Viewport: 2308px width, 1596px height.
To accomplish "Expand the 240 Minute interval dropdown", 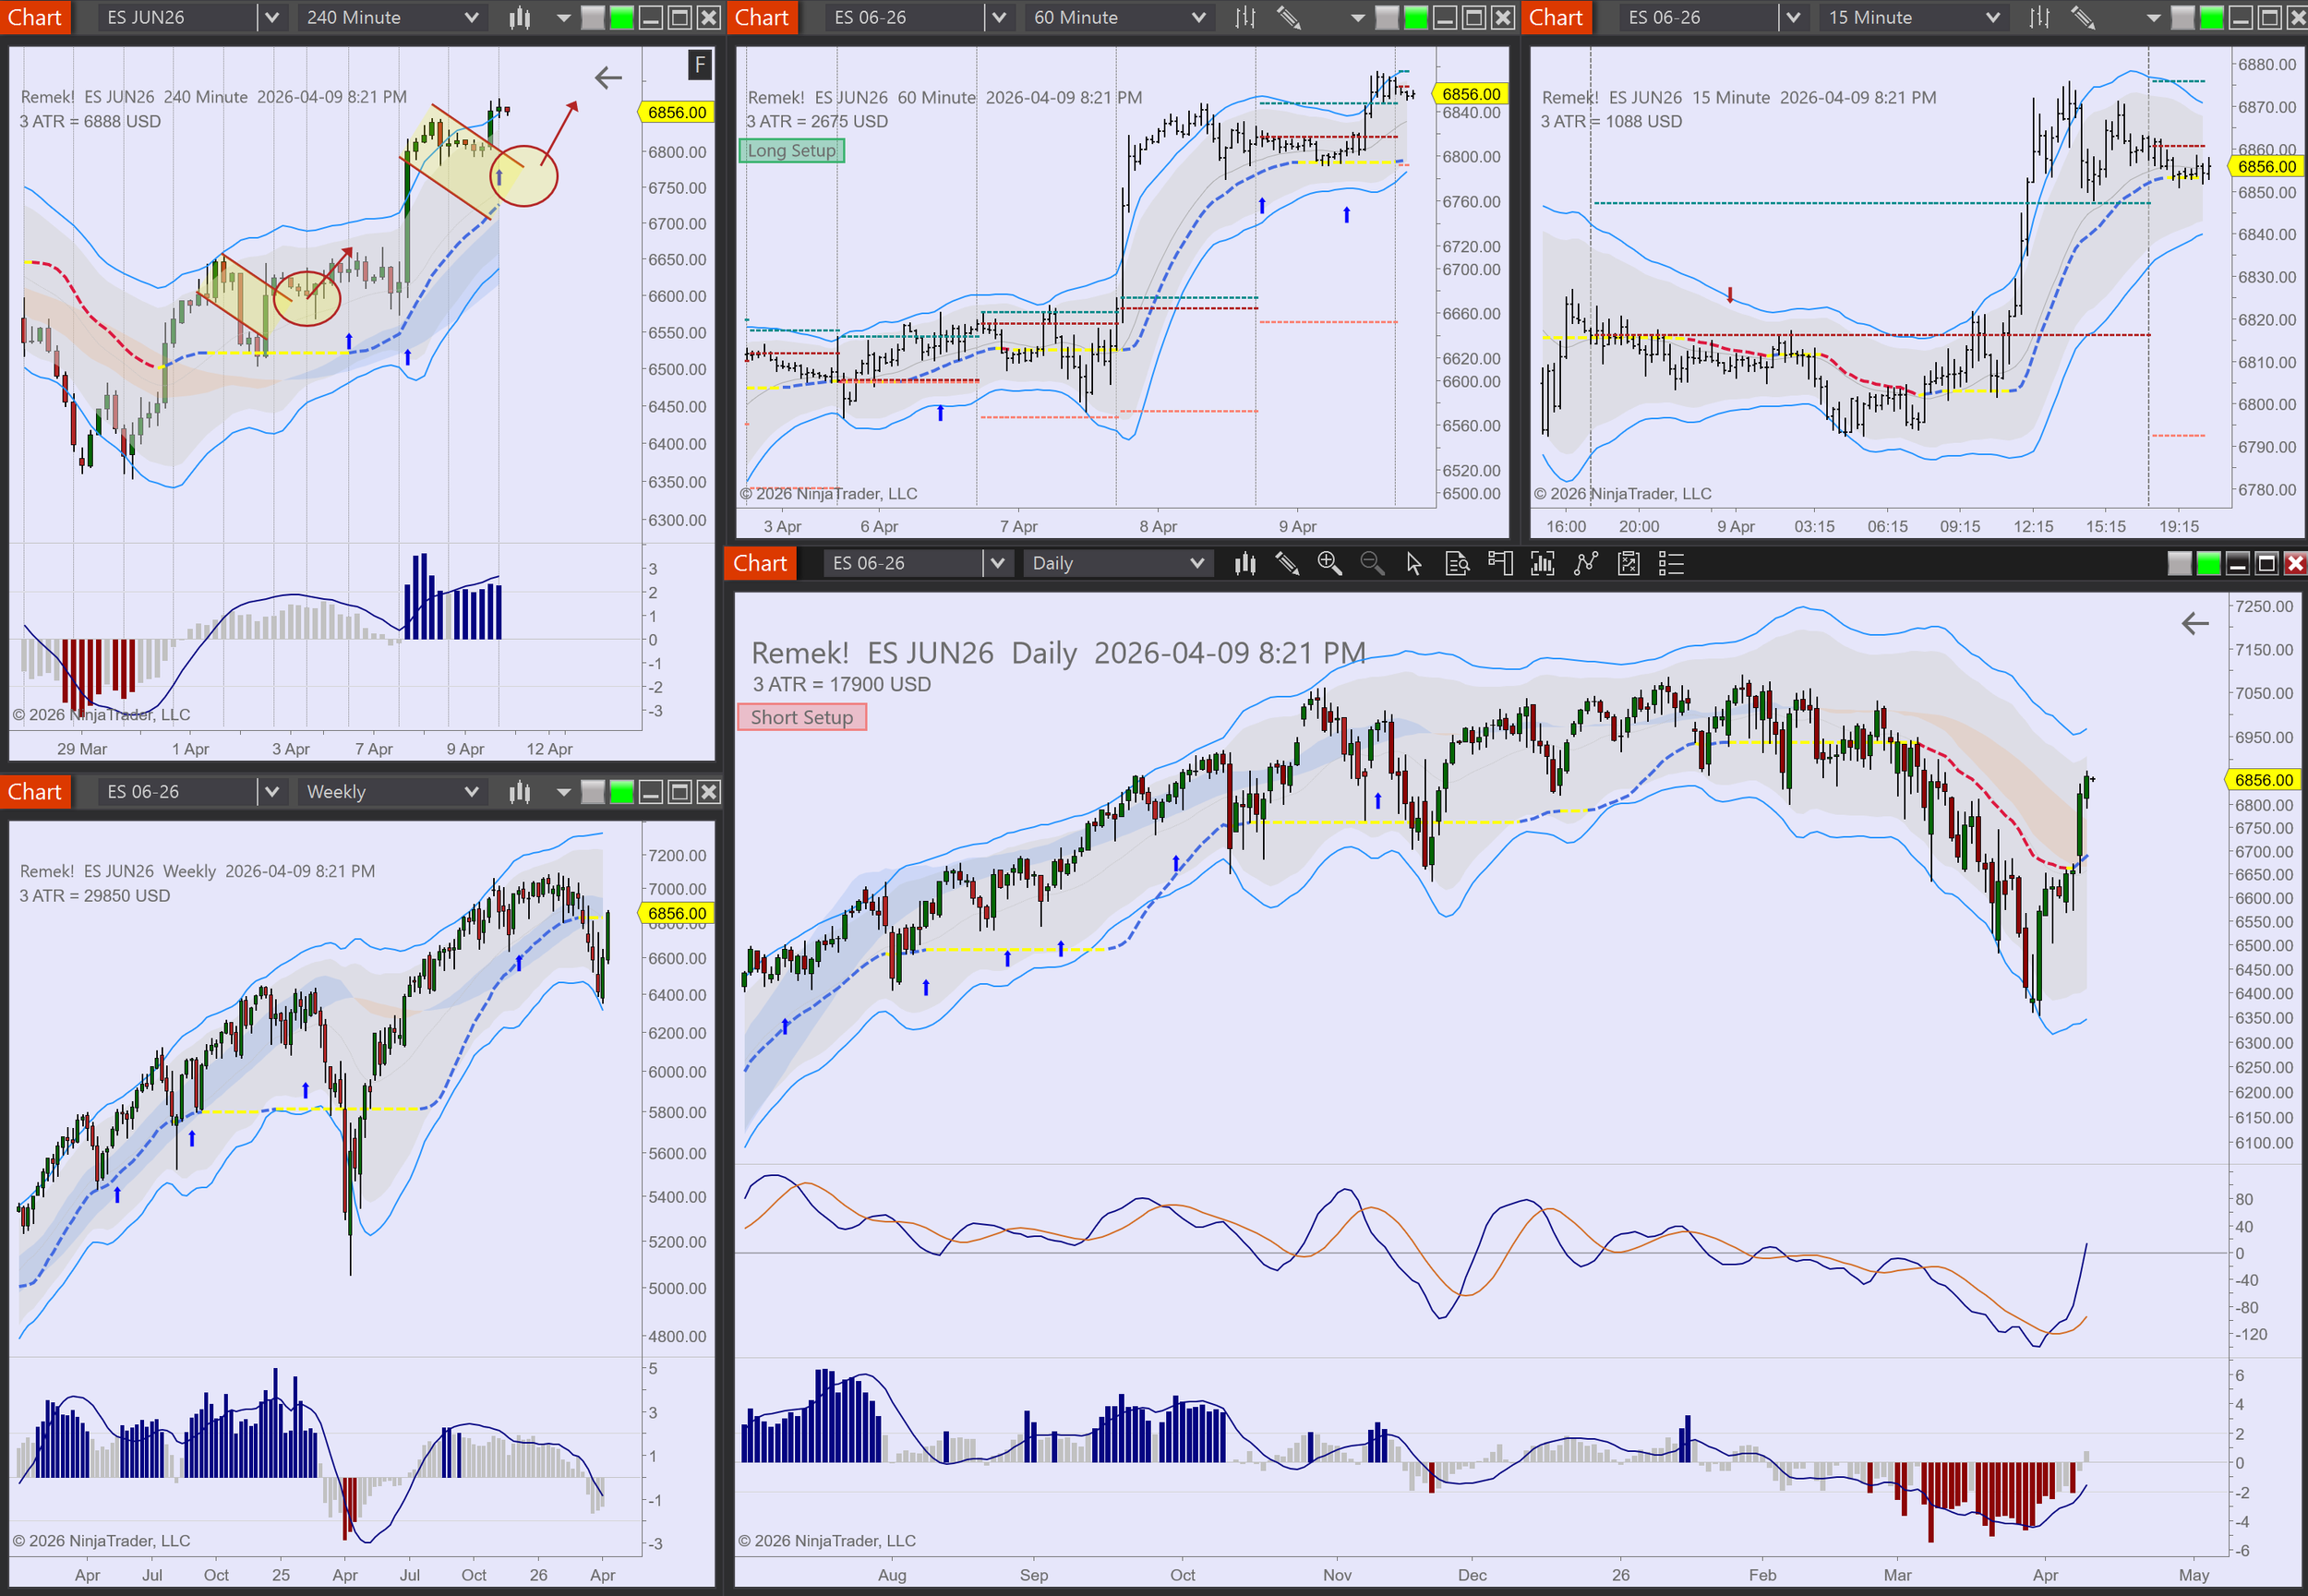I will [471, 17].
